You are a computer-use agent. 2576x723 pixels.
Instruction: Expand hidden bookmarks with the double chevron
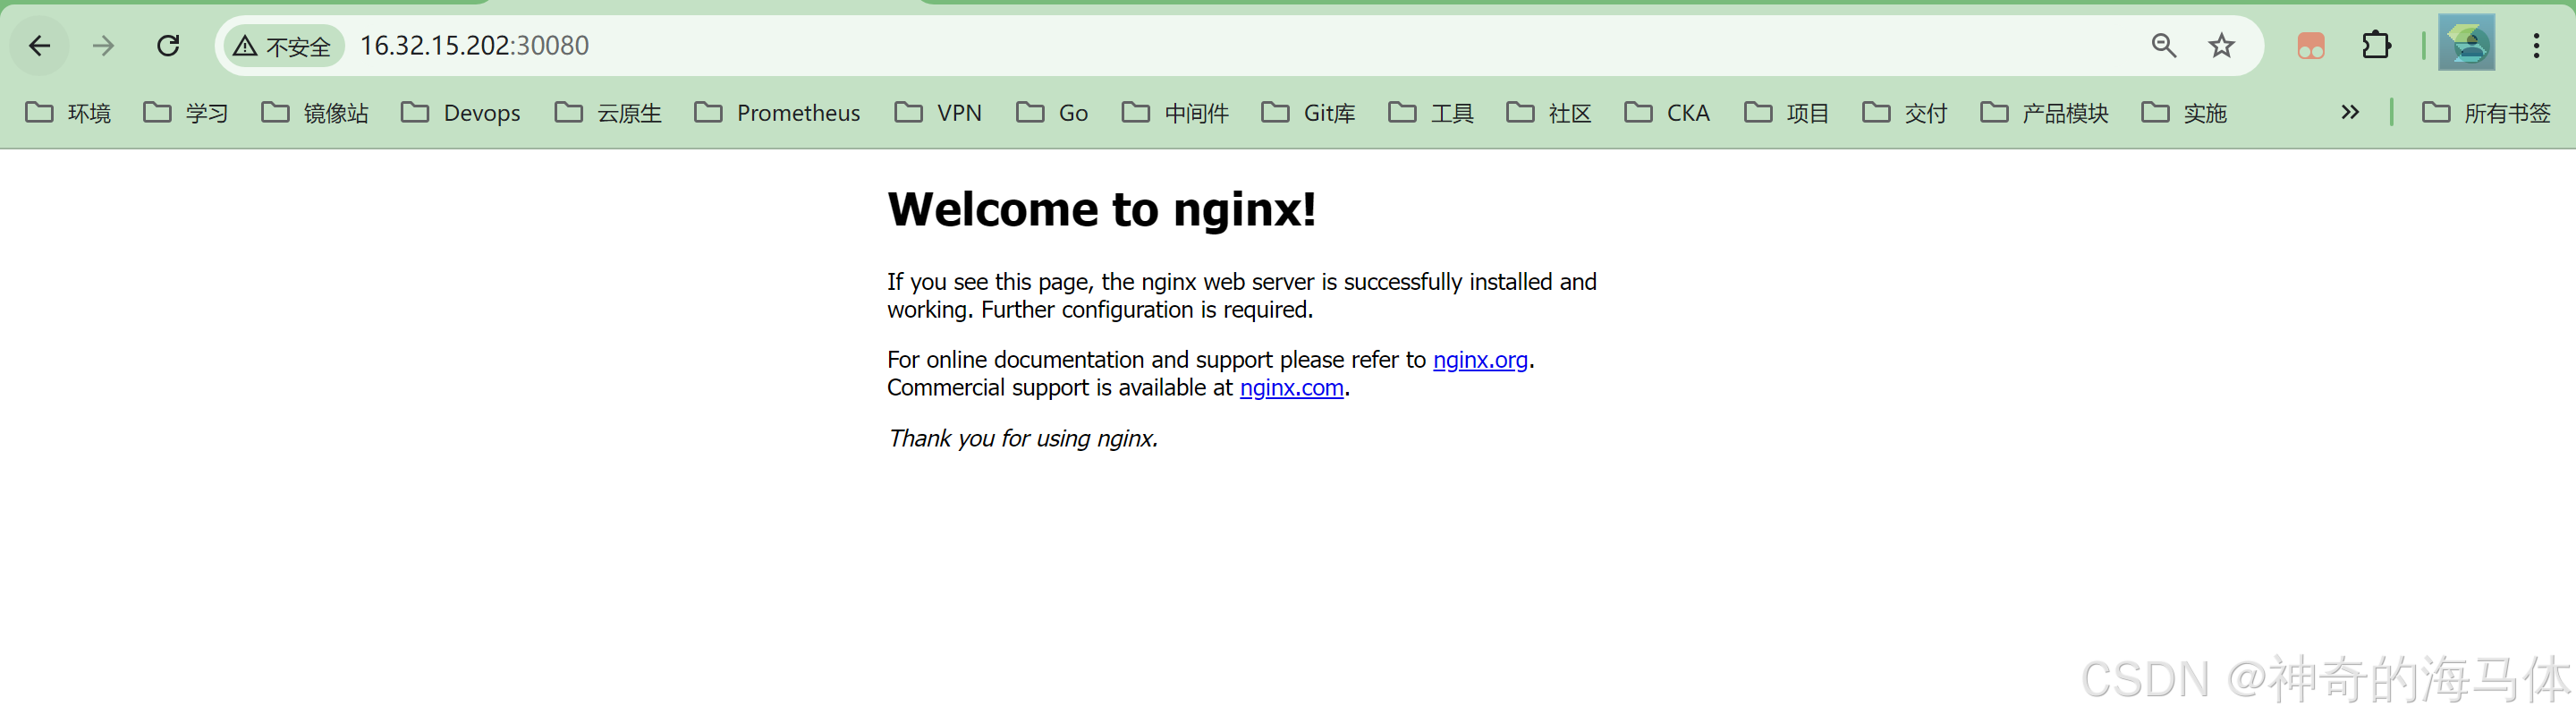pos(2350,112)
